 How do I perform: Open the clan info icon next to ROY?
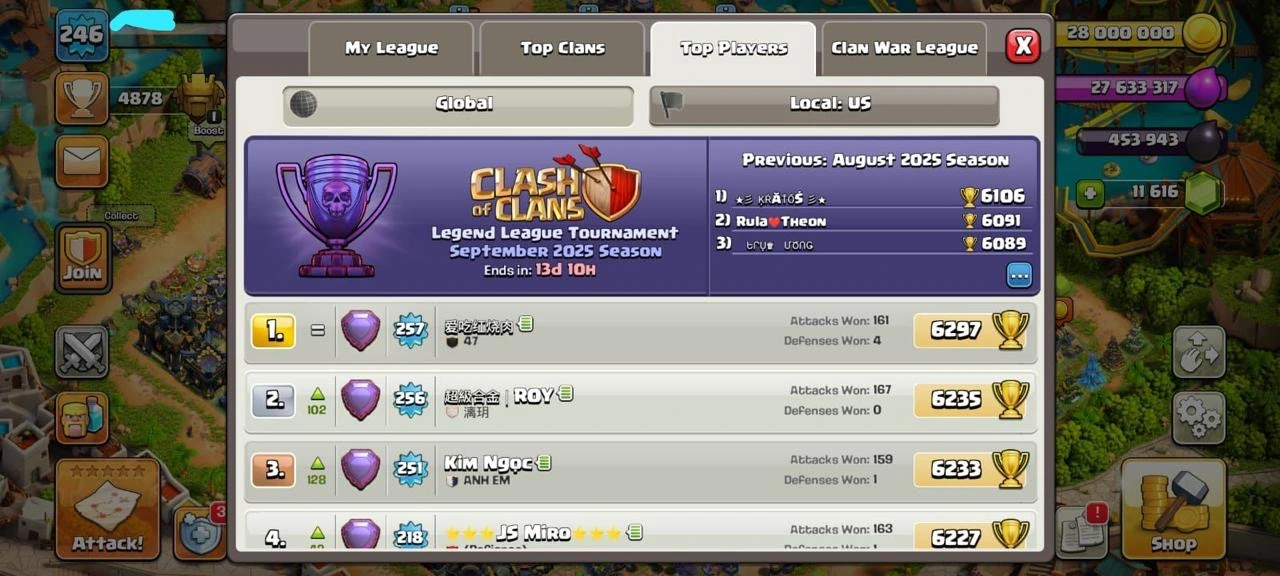[566, 394]
